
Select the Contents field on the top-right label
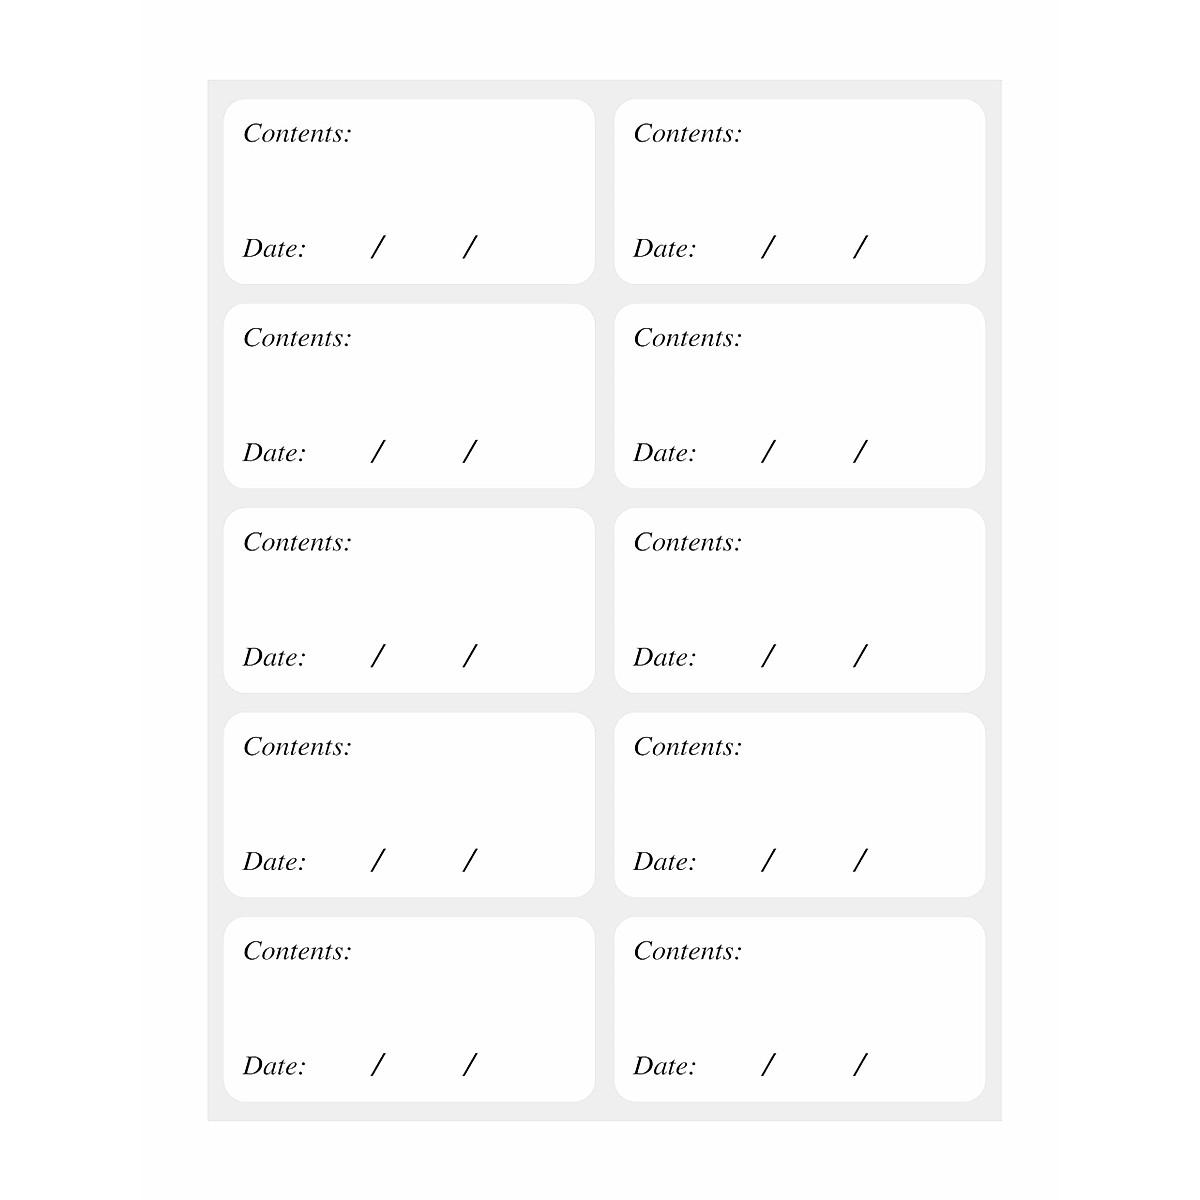pos(688,133)
